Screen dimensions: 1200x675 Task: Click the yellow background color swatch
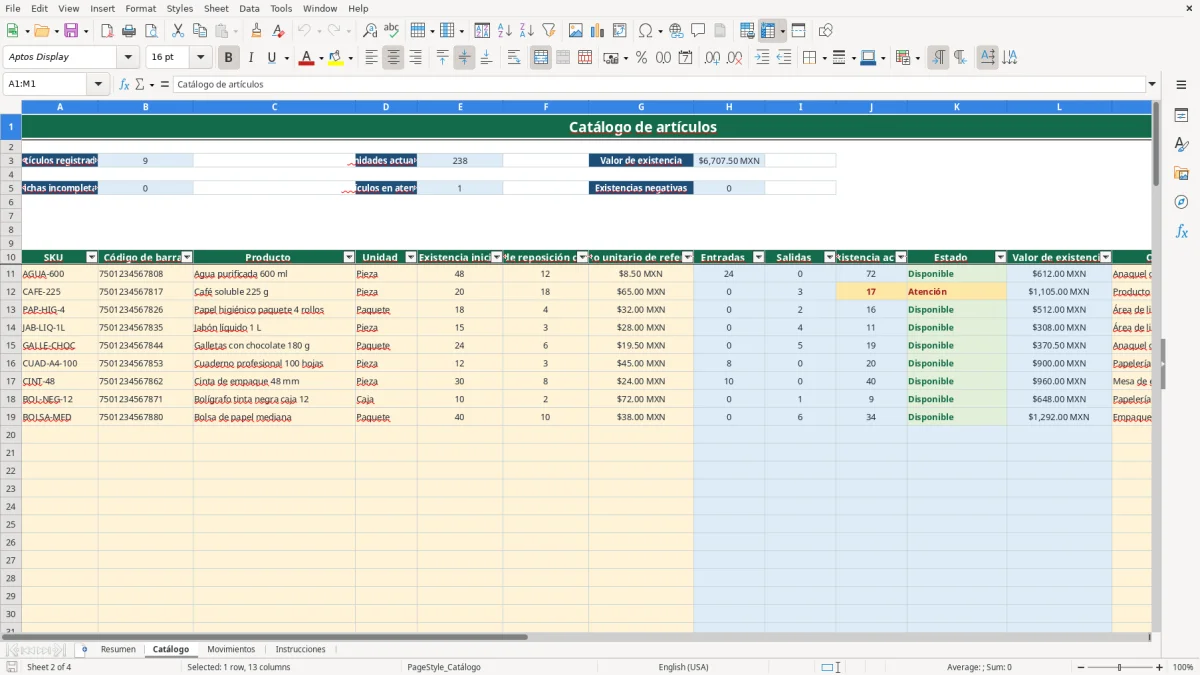tap(335, 58)
